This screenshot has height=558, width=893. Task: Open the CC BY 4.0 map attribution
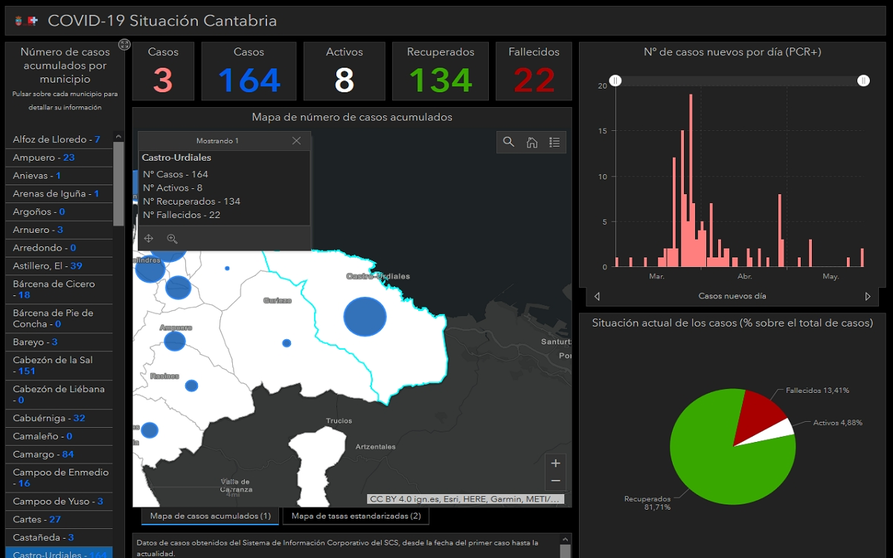(x=465, y=499)
